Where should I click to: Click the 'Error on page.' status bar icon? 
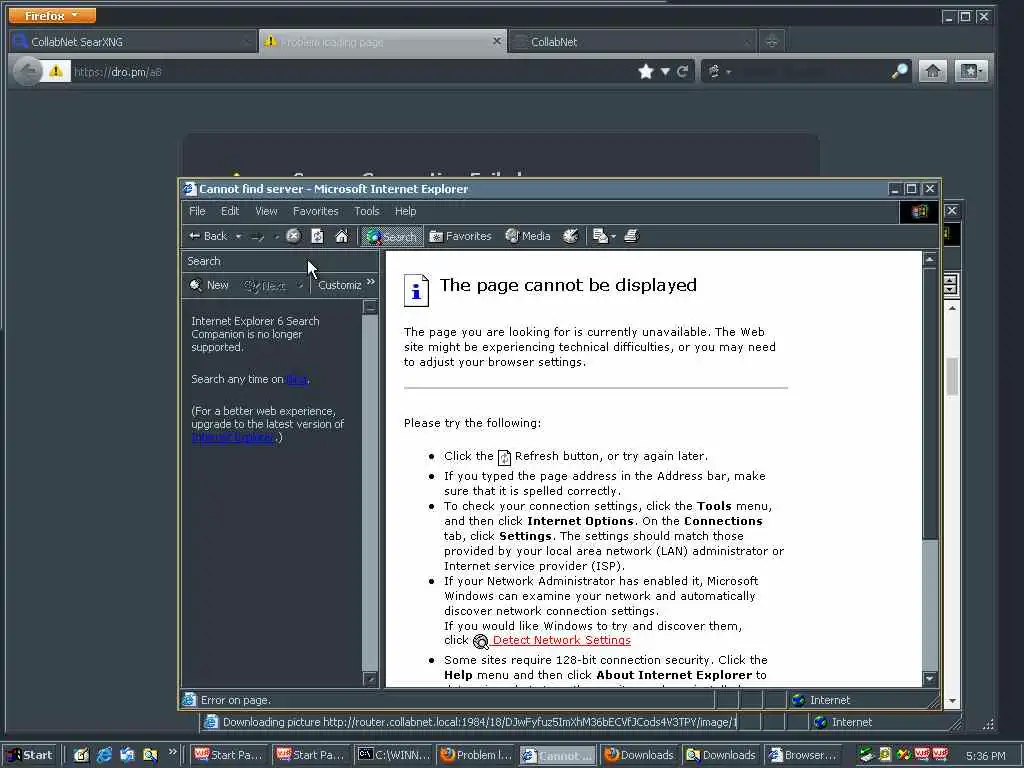[189, 699]
